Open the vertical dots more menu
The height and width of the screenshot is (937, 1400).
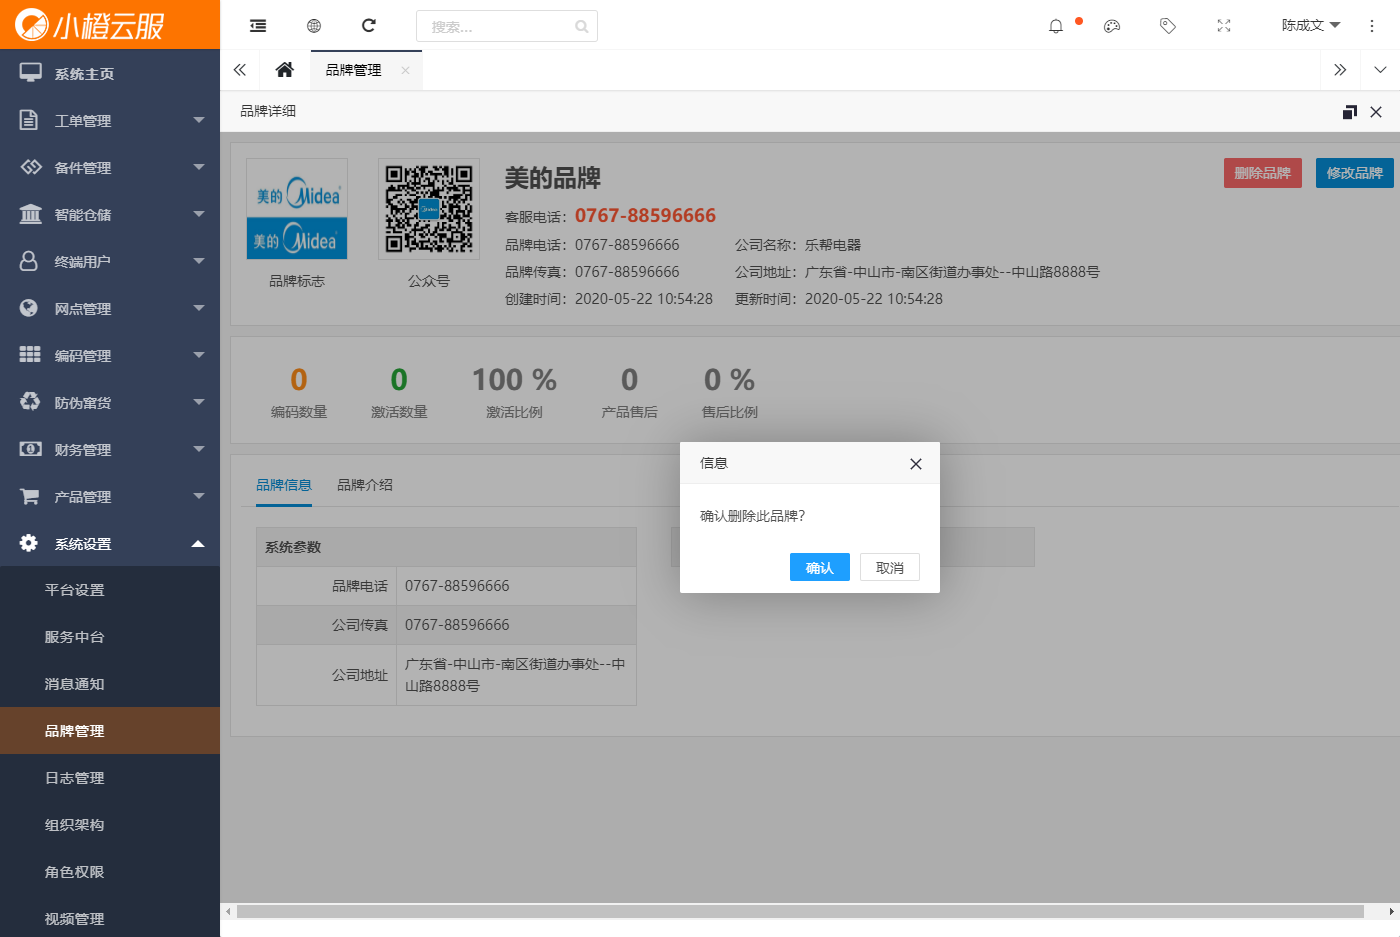click(1372, 26)
